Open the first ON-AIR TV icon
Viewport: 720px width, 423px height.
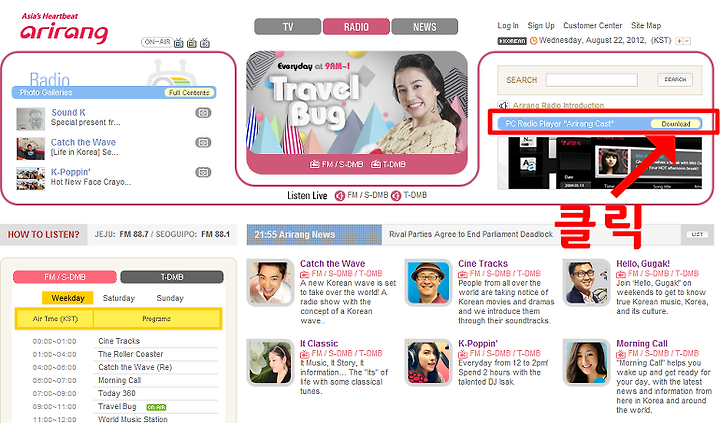[x=179, y=43]
